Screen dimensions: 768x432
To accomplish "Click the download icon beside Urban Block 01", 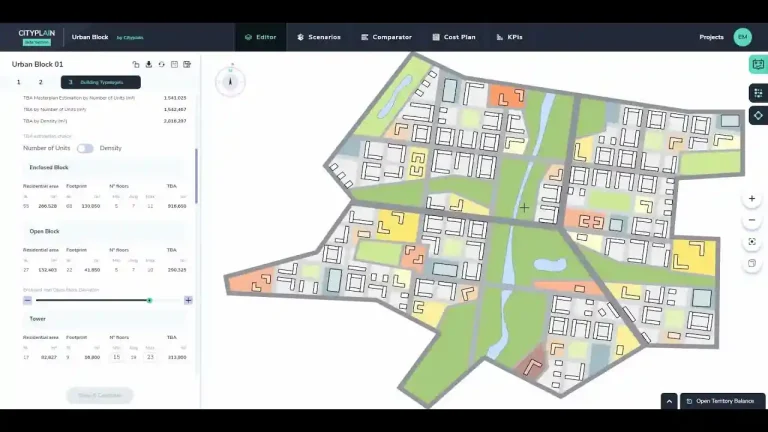I will [x=148, y=64].
